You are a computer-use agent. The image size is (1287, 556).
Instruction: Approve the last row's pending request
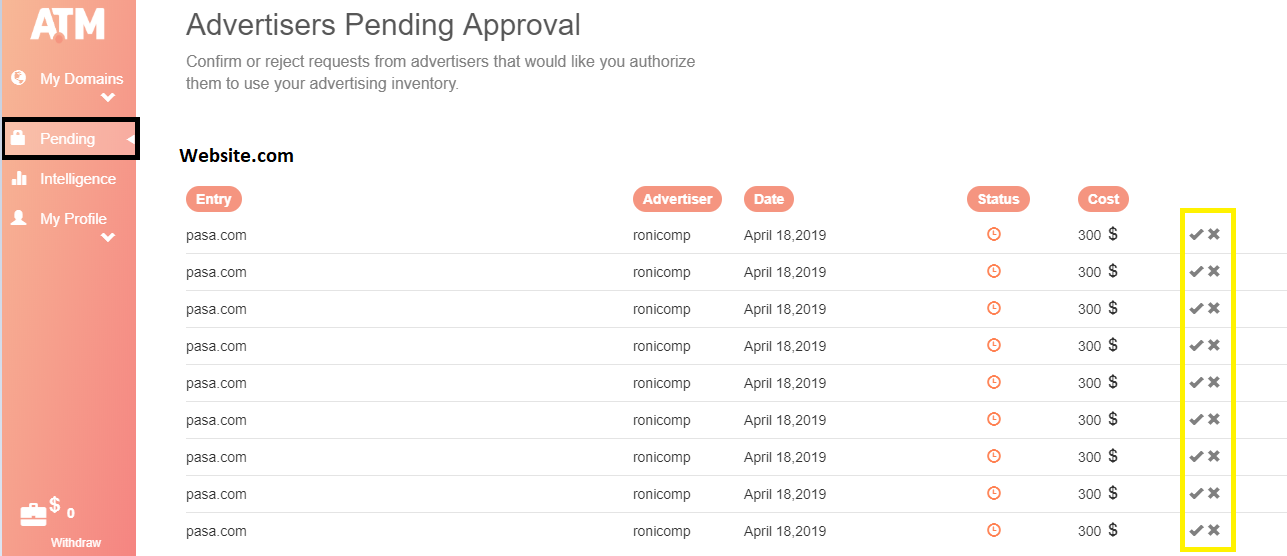[x=1196, y=530]
